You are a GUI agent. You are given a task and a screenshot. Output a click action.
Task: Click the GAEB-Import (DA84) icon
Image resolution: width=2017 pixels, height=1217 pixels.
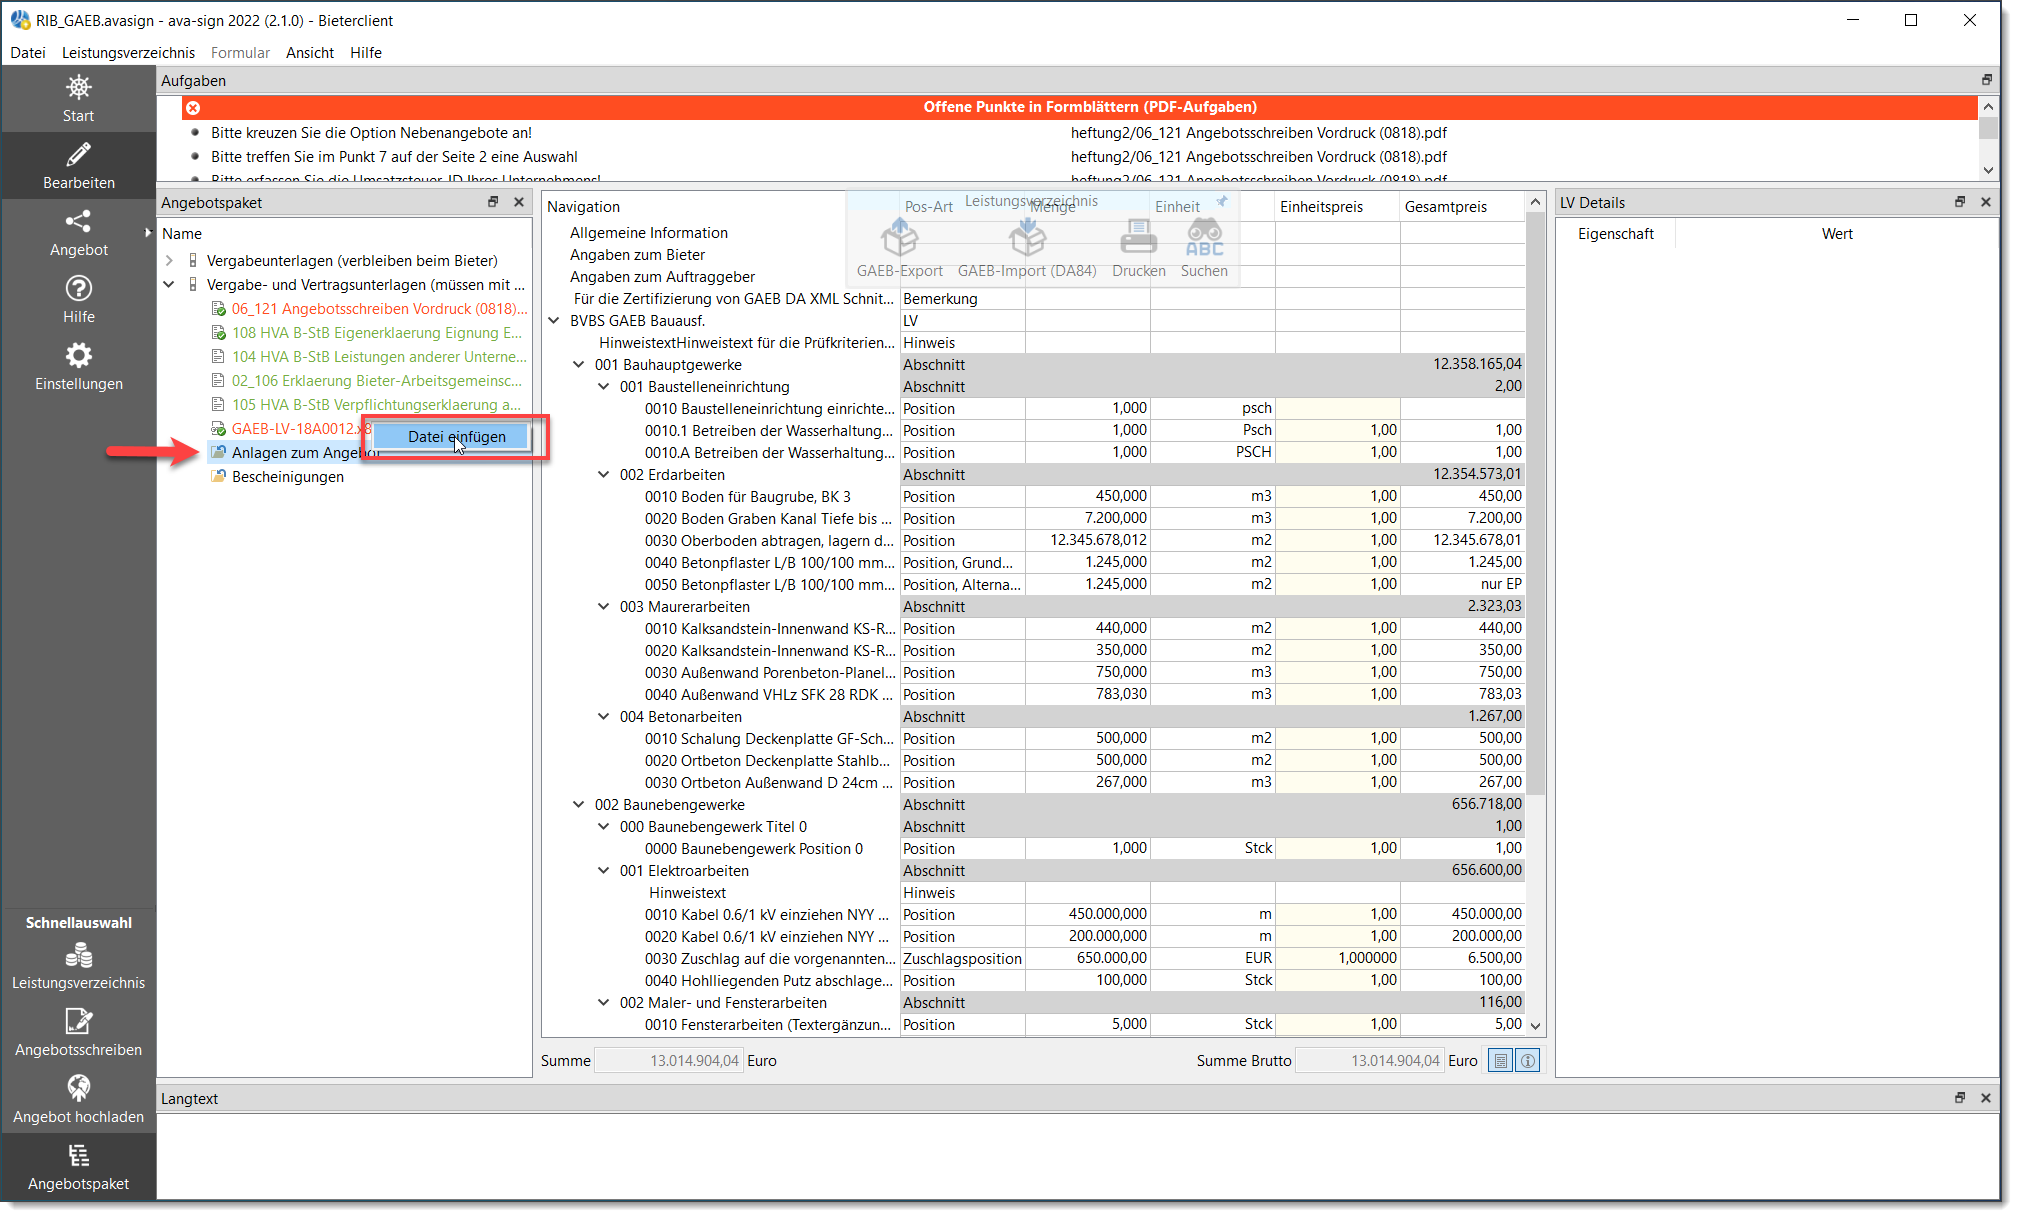pos(1027,238)
